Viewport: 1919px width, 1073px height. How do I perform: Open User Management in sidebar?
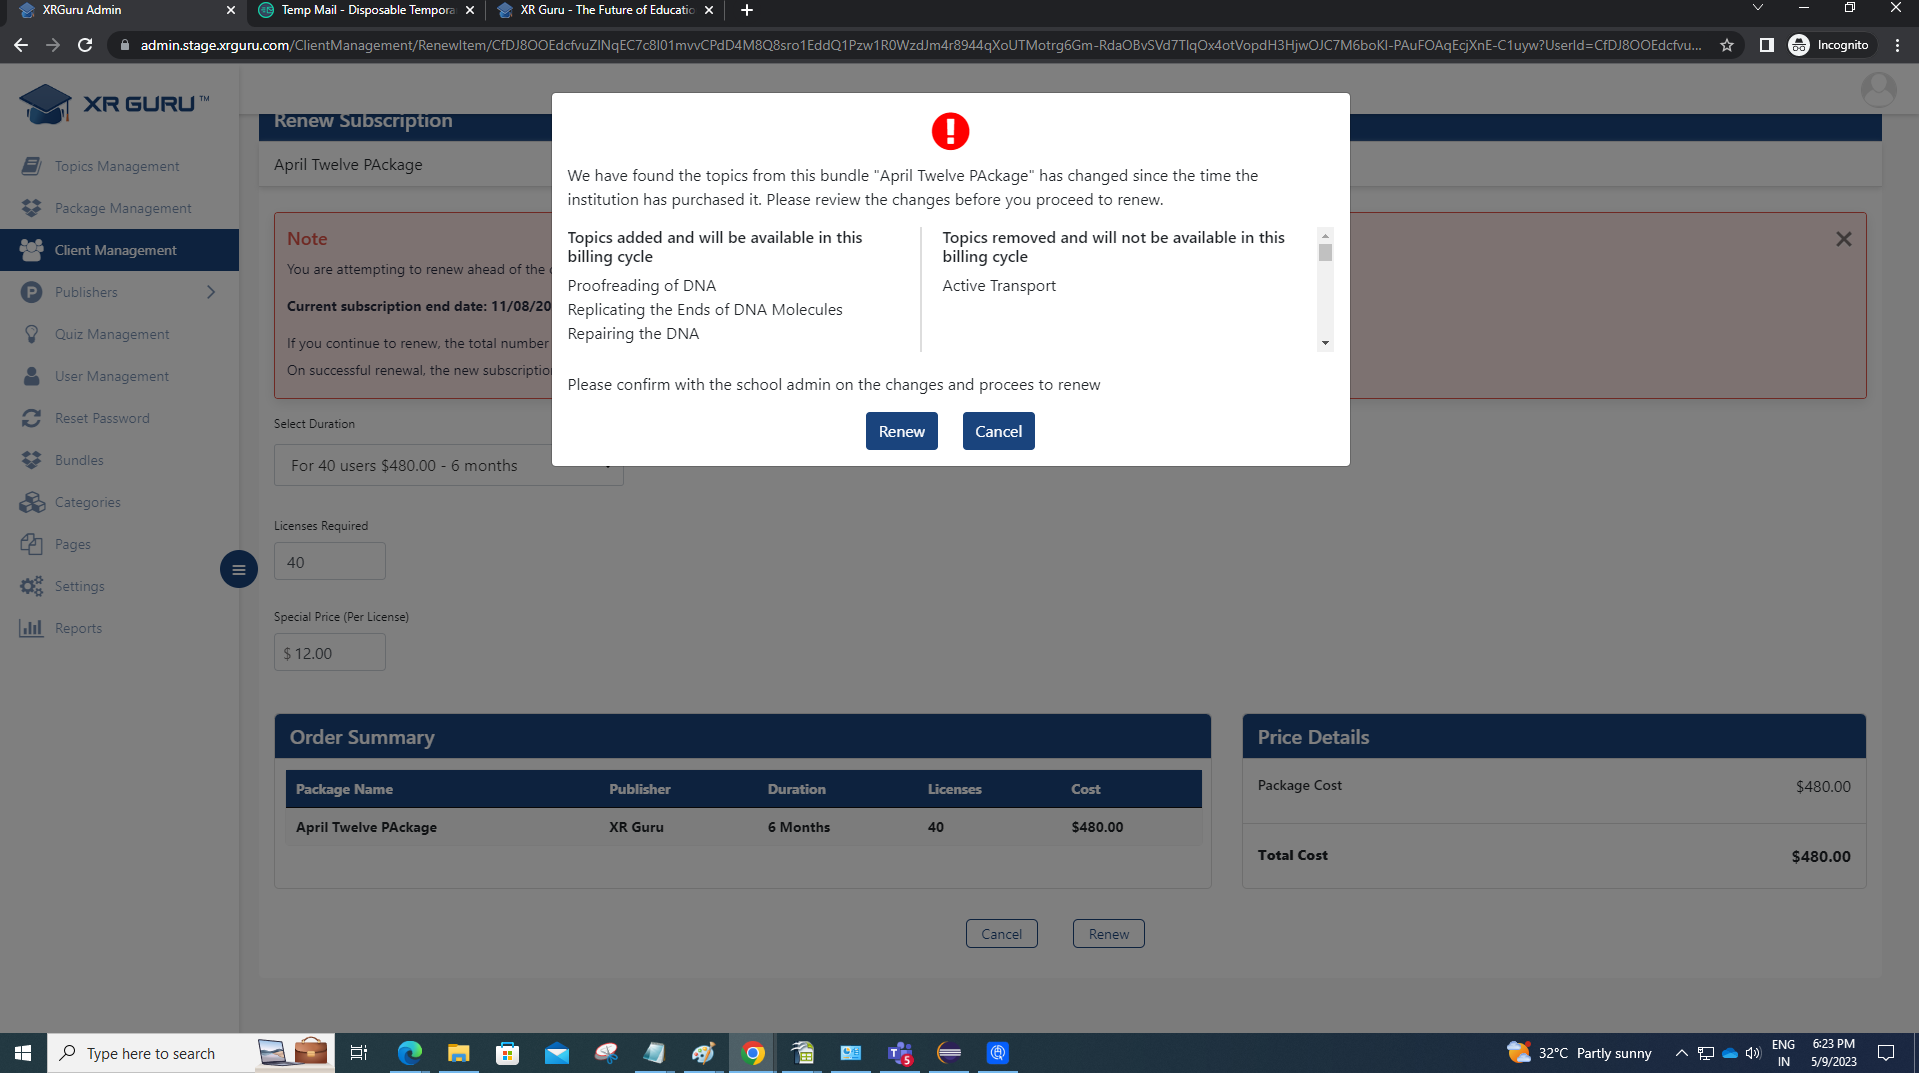111,376
